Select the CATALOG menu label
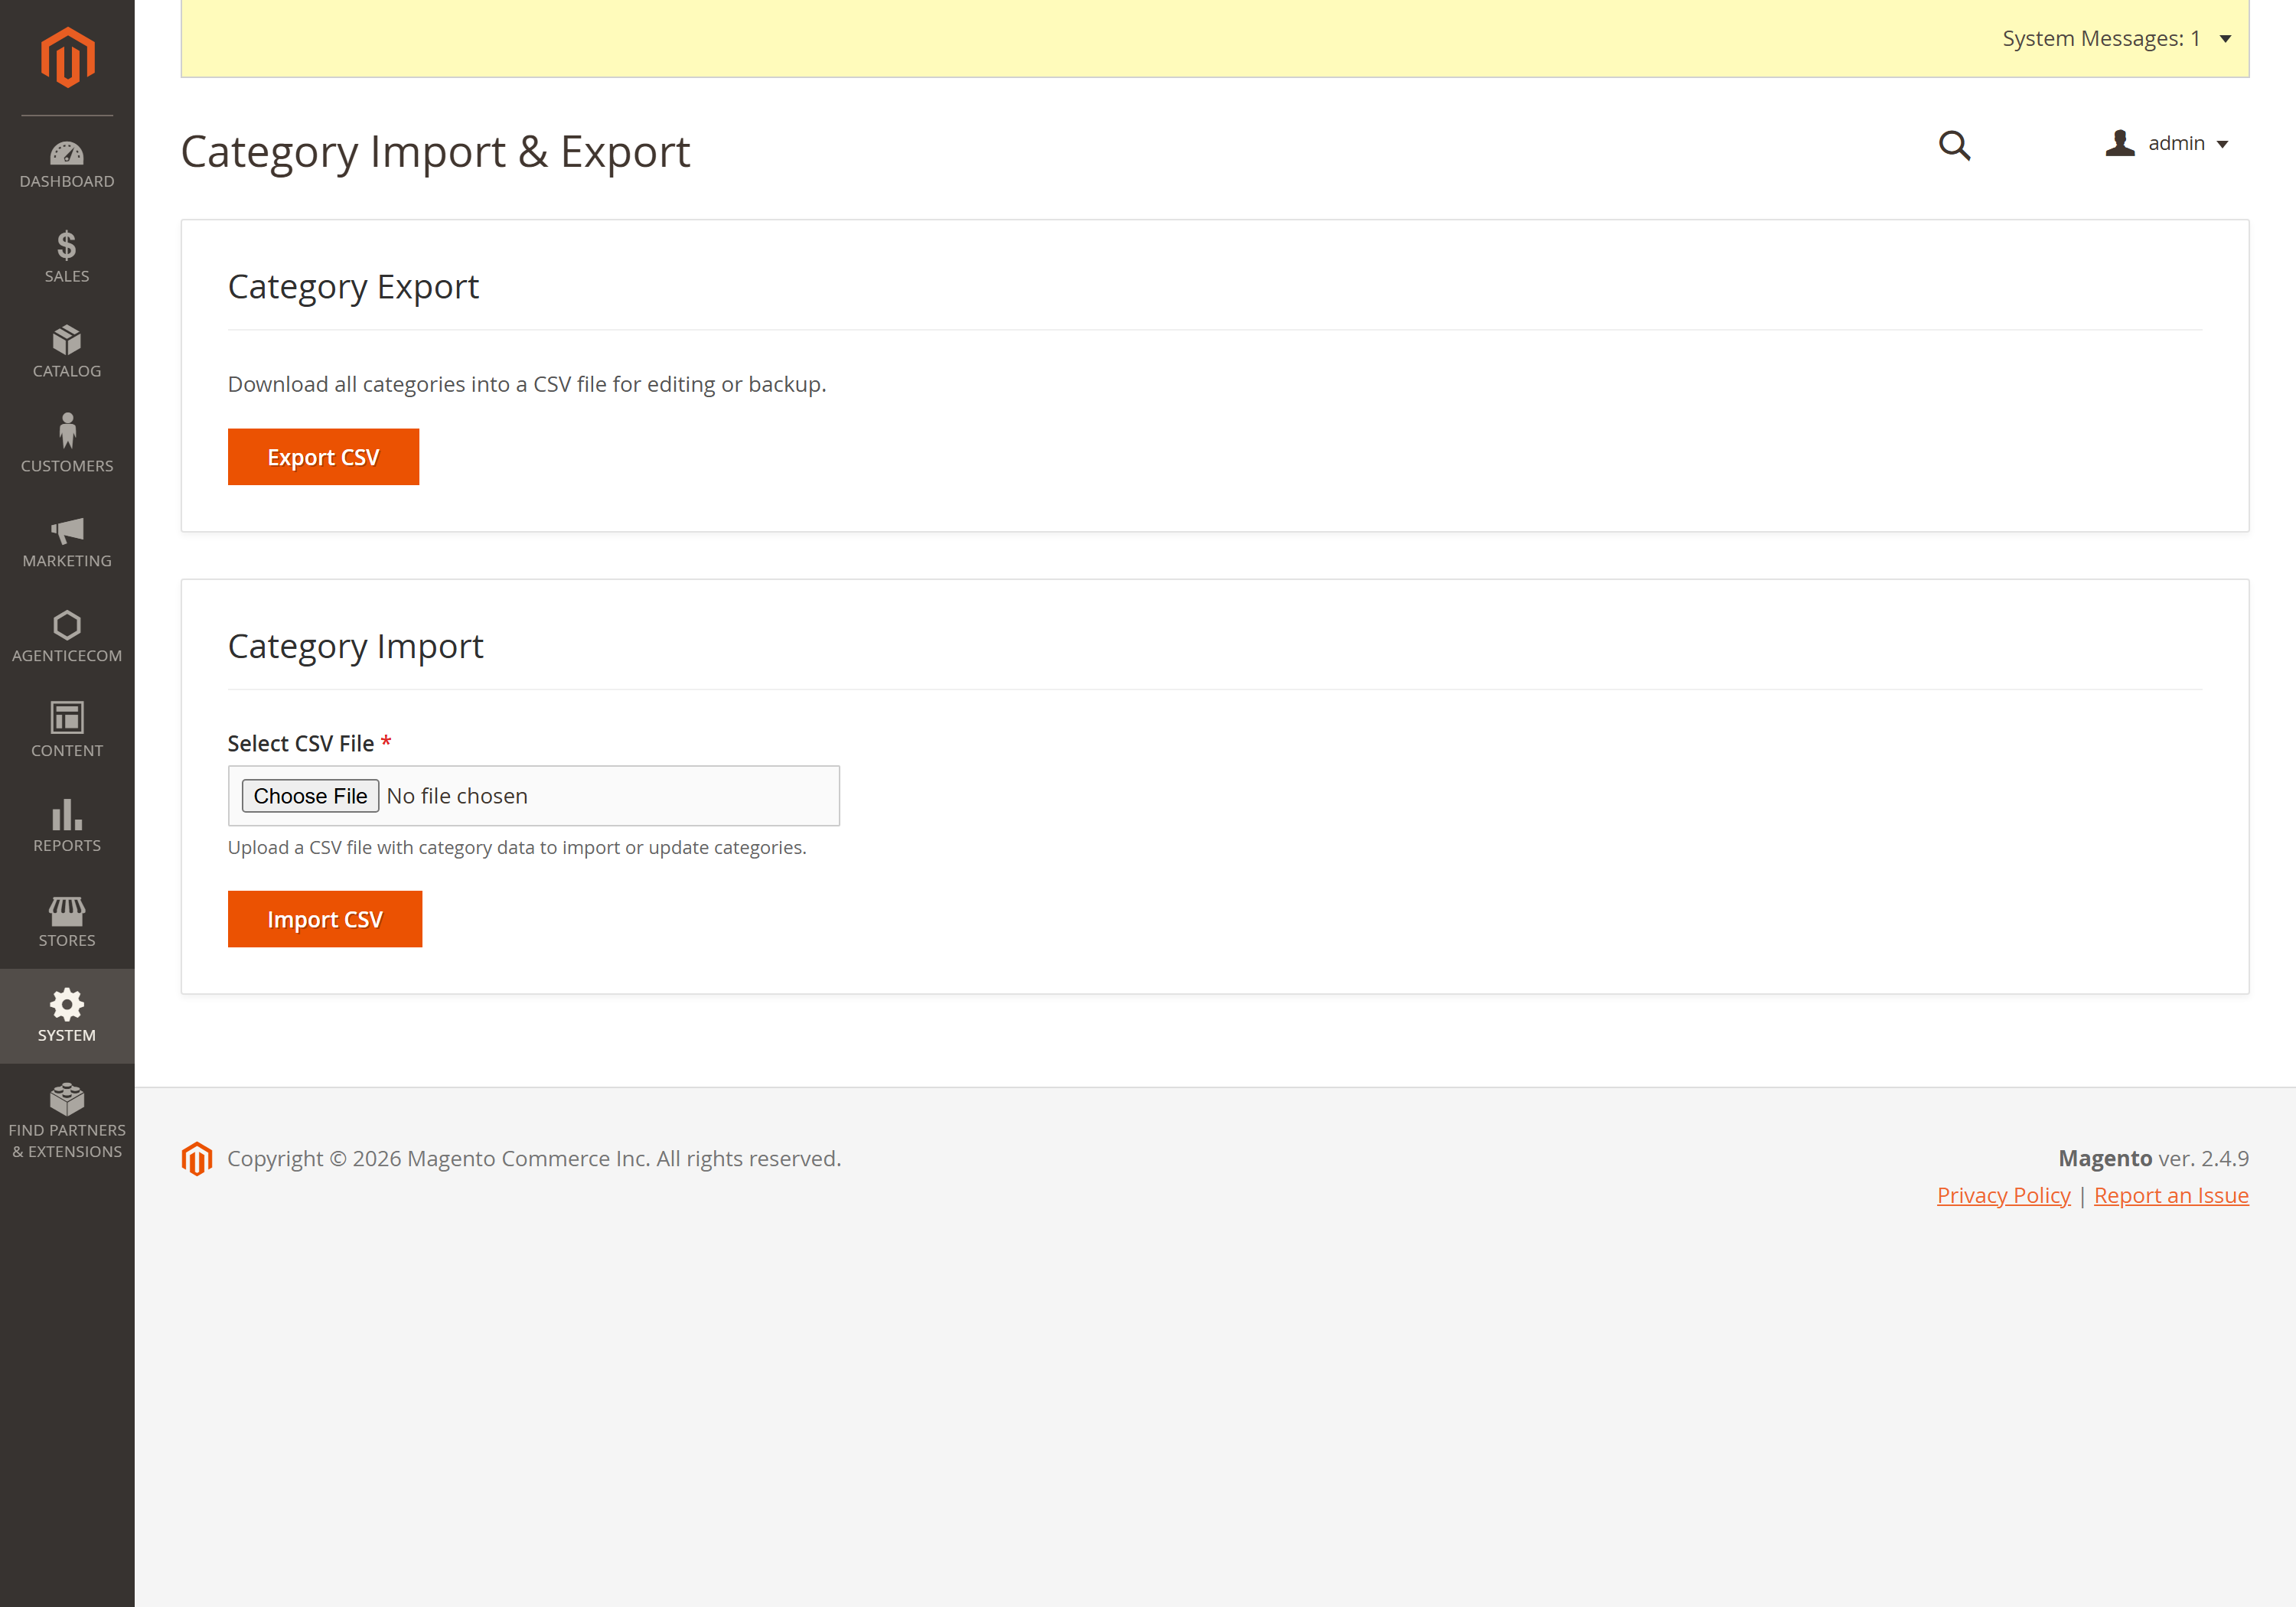Viewport: 2296px width, 1607px height. pyautogui.click(x=67, y=371)
